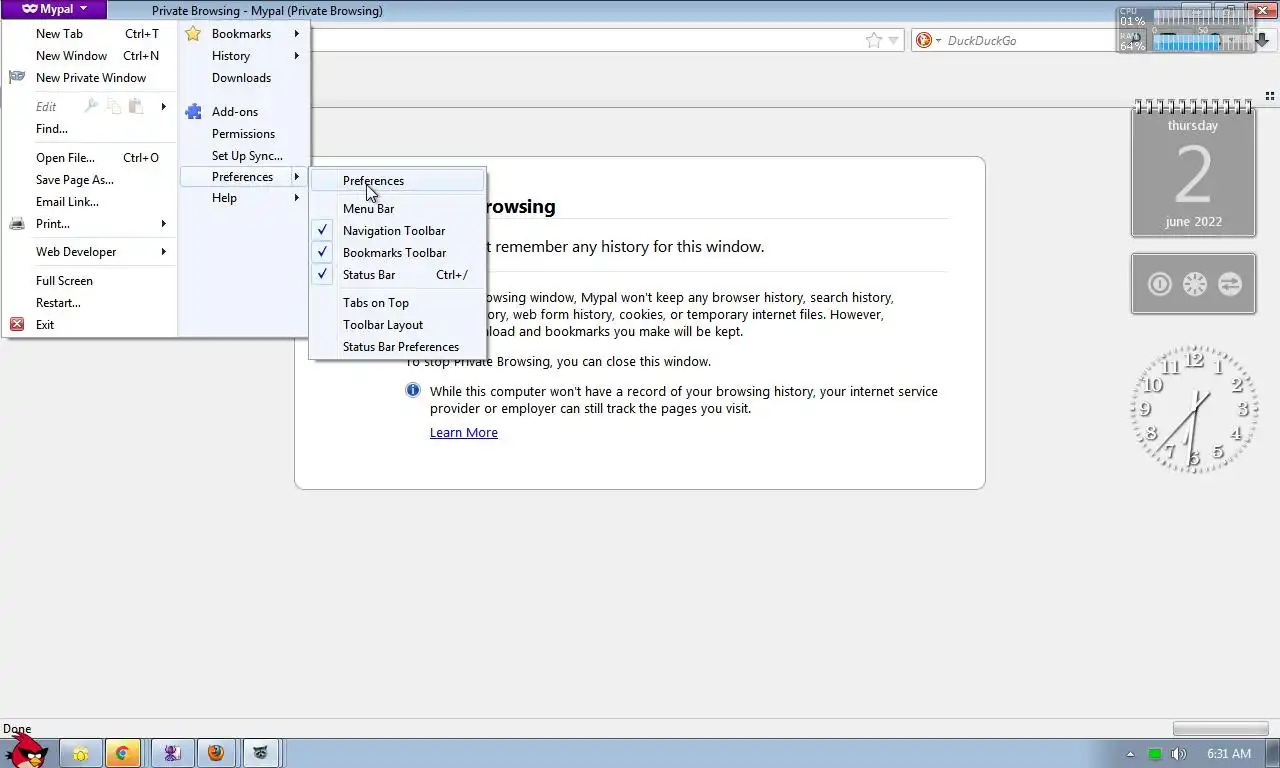1280x768 pixels.
Task: Select Set Up Sync from the menu
Action: click(x=244, y=156)
